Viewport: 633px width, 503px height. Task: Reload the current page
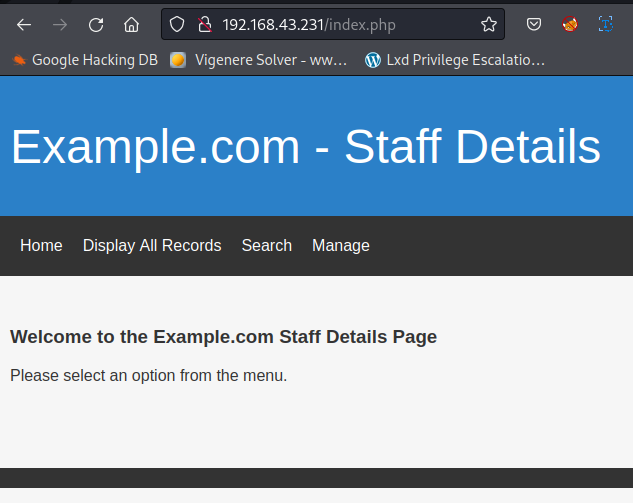coord(96,25)
